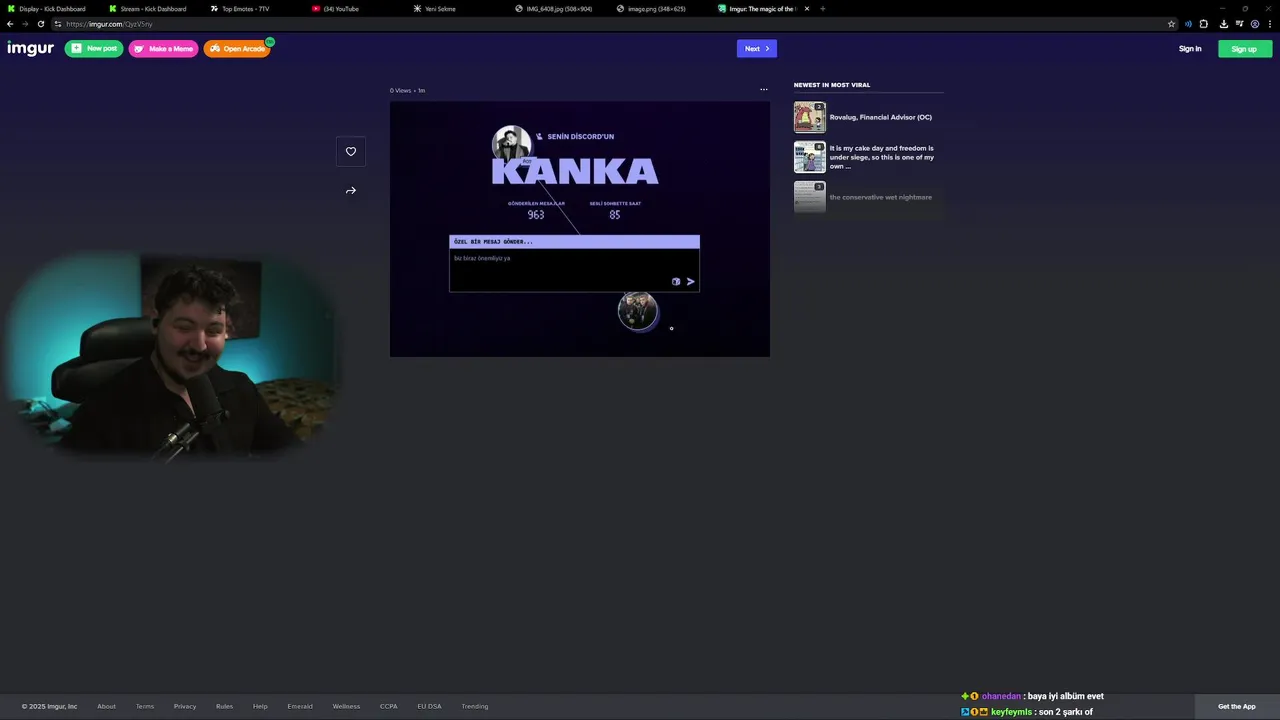This screenshot has height=720, width=1280.
Task: Open the browser downloads icon
Action: (x=1224, y=24)
